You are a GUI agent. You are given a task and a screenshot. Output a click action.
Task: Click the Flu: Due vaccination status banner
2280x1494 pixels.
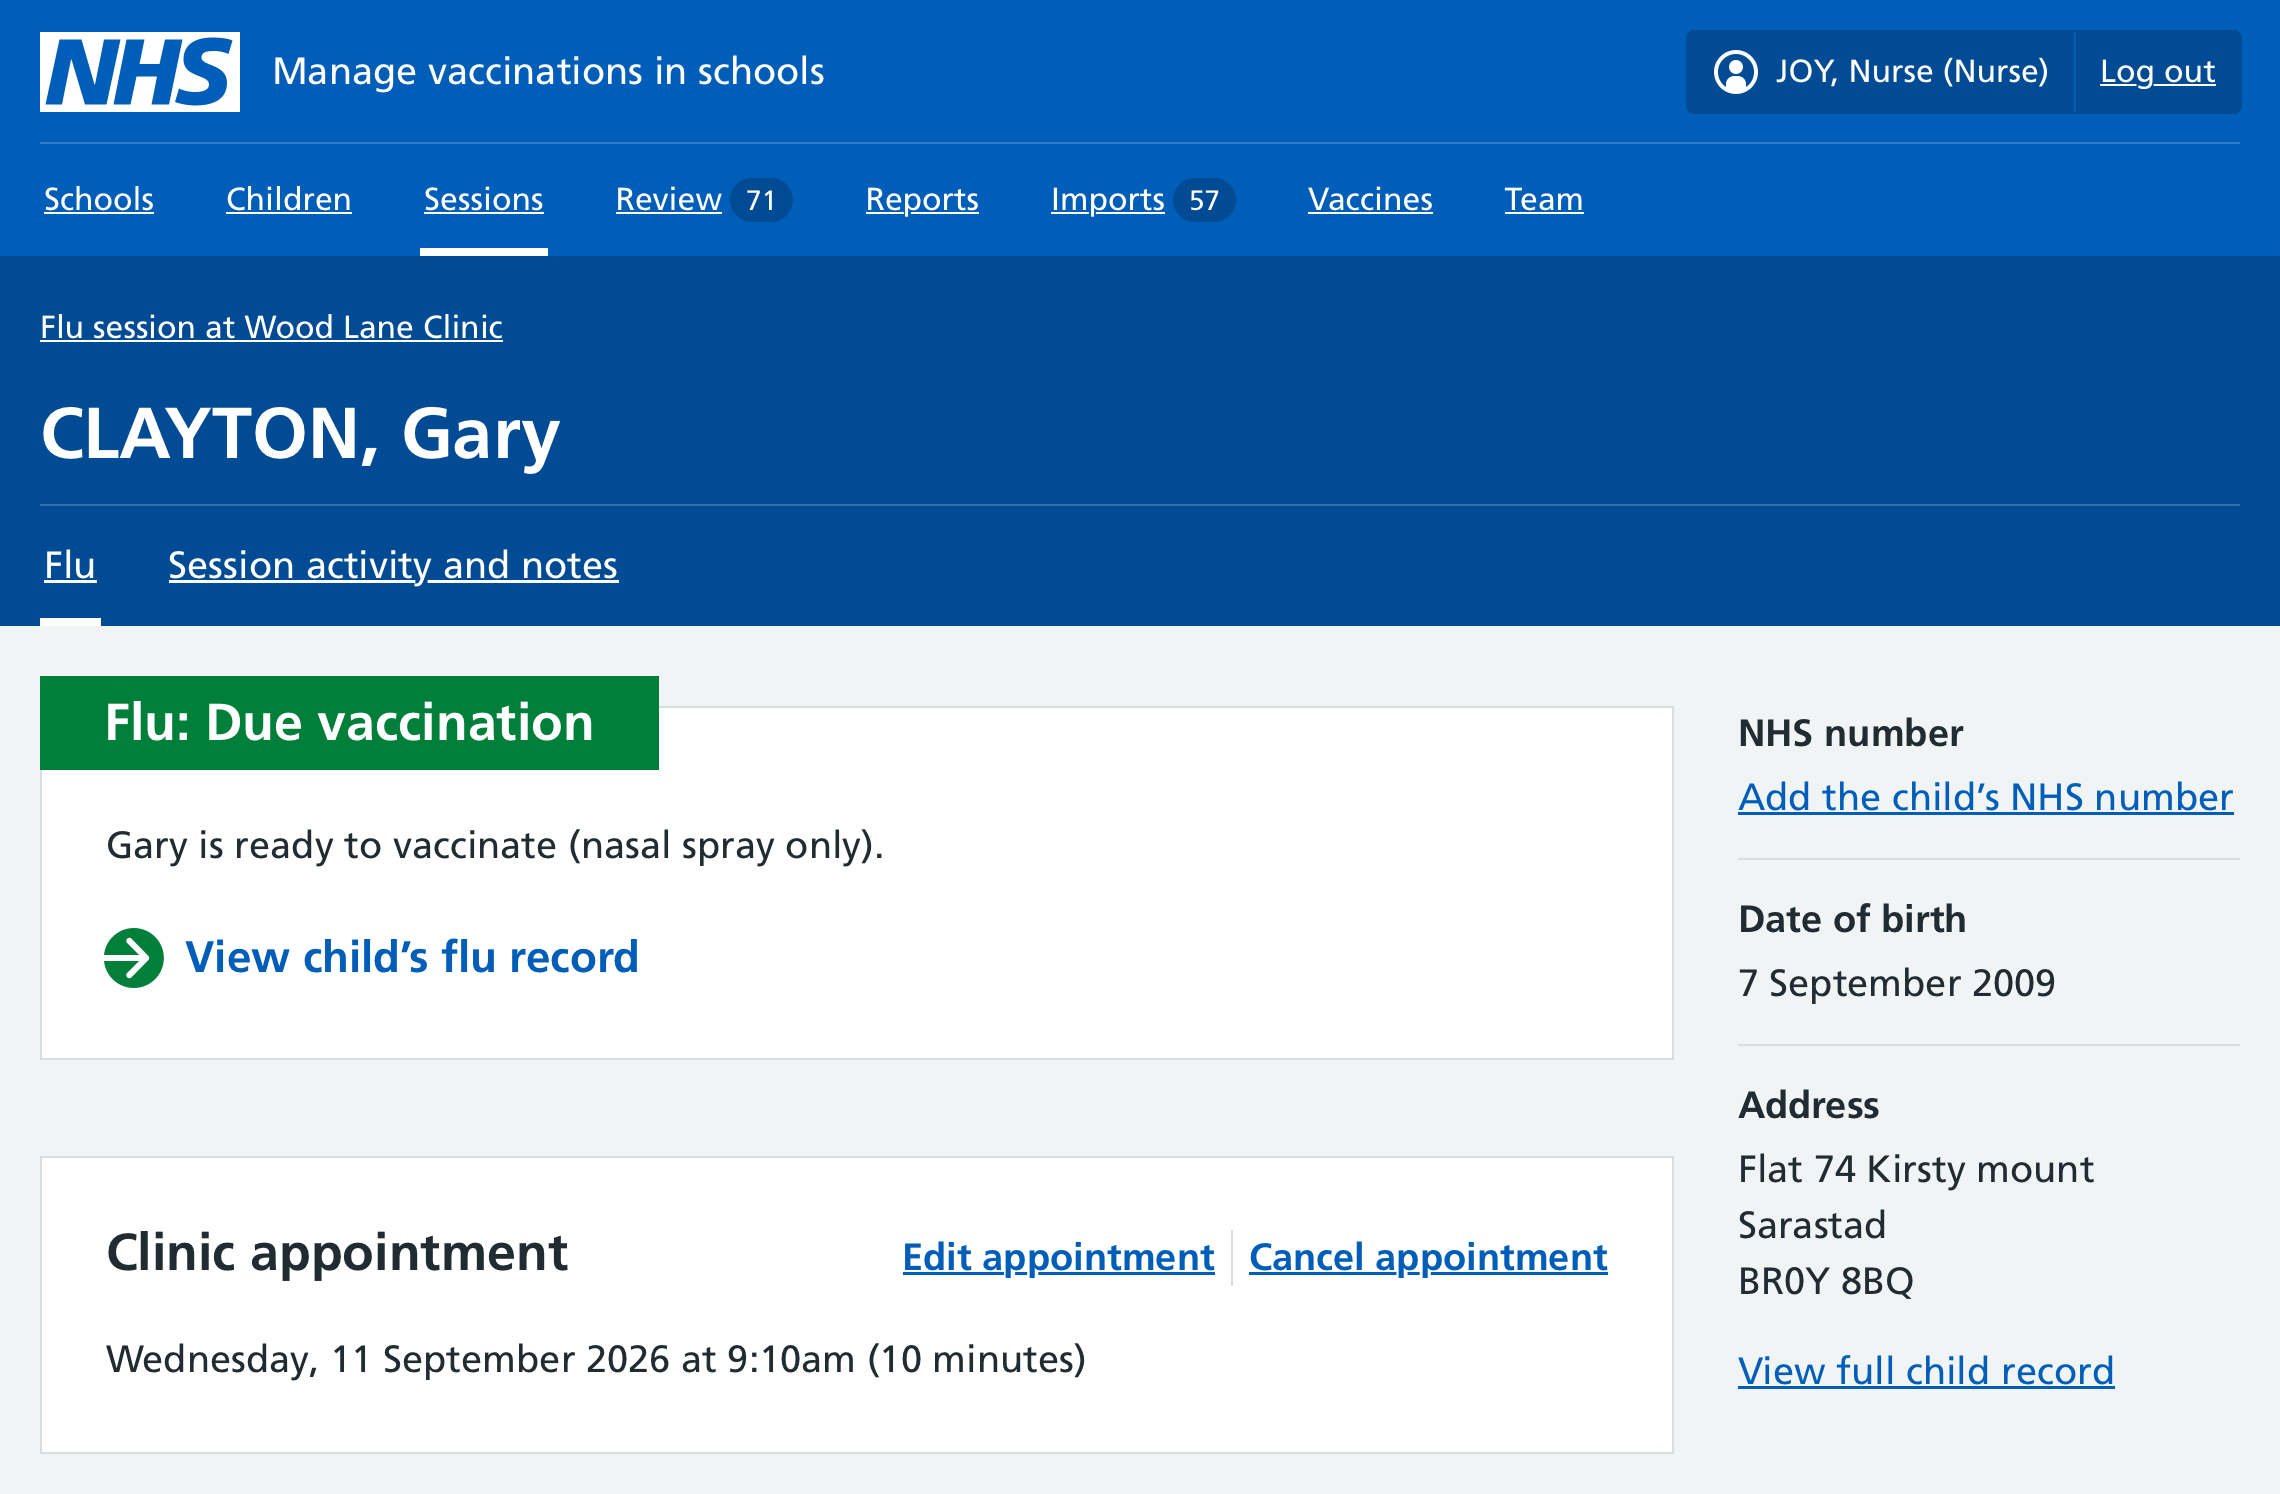coord(349,723)
